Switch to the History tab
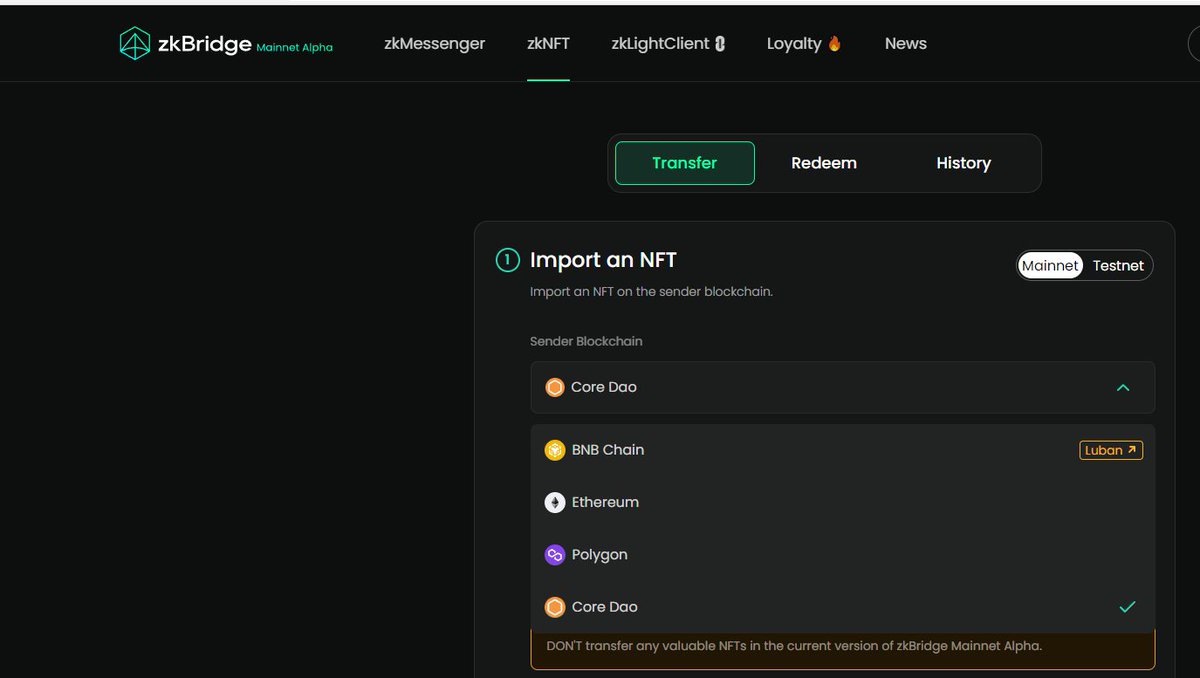 pos(963,163)
